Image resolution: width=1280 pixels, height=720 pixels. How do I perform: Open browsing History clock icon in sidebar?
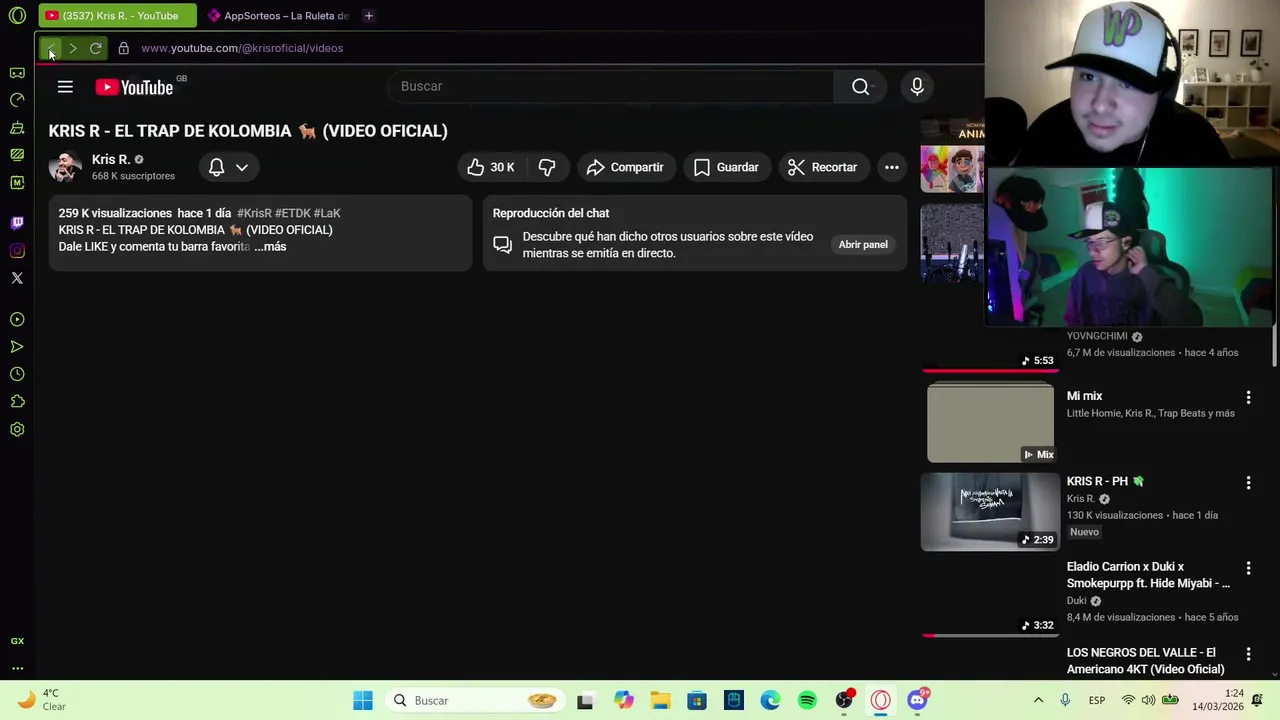[17, 374]
